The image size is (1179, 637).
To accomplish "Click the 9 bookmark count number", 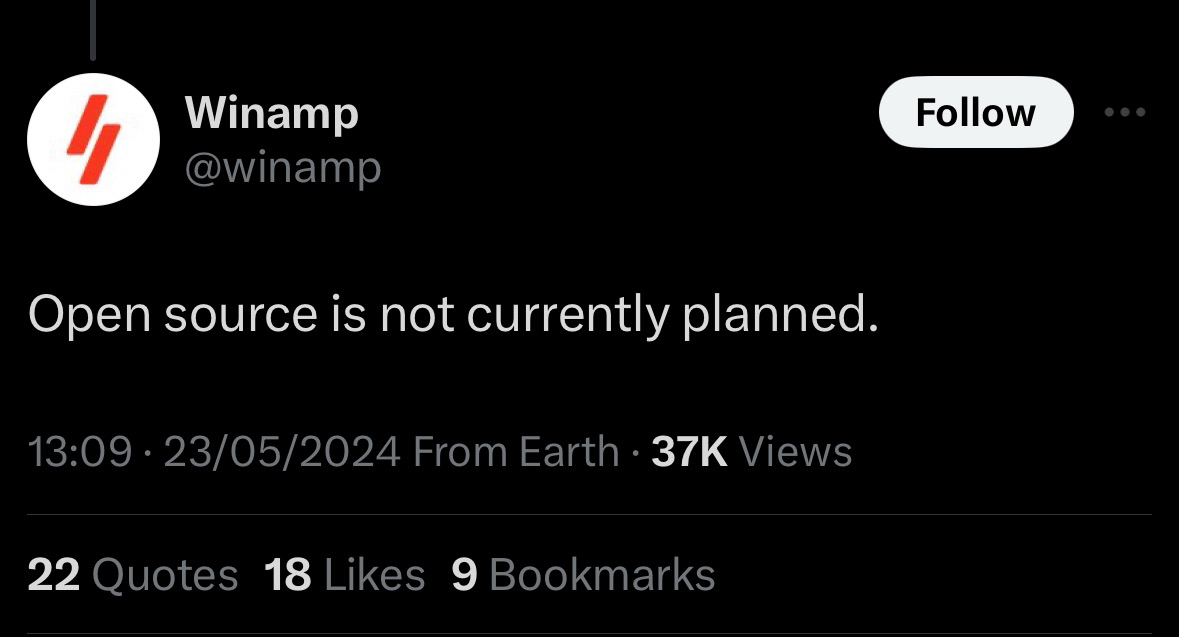I will pyautogui.click(x=465, y=575).
